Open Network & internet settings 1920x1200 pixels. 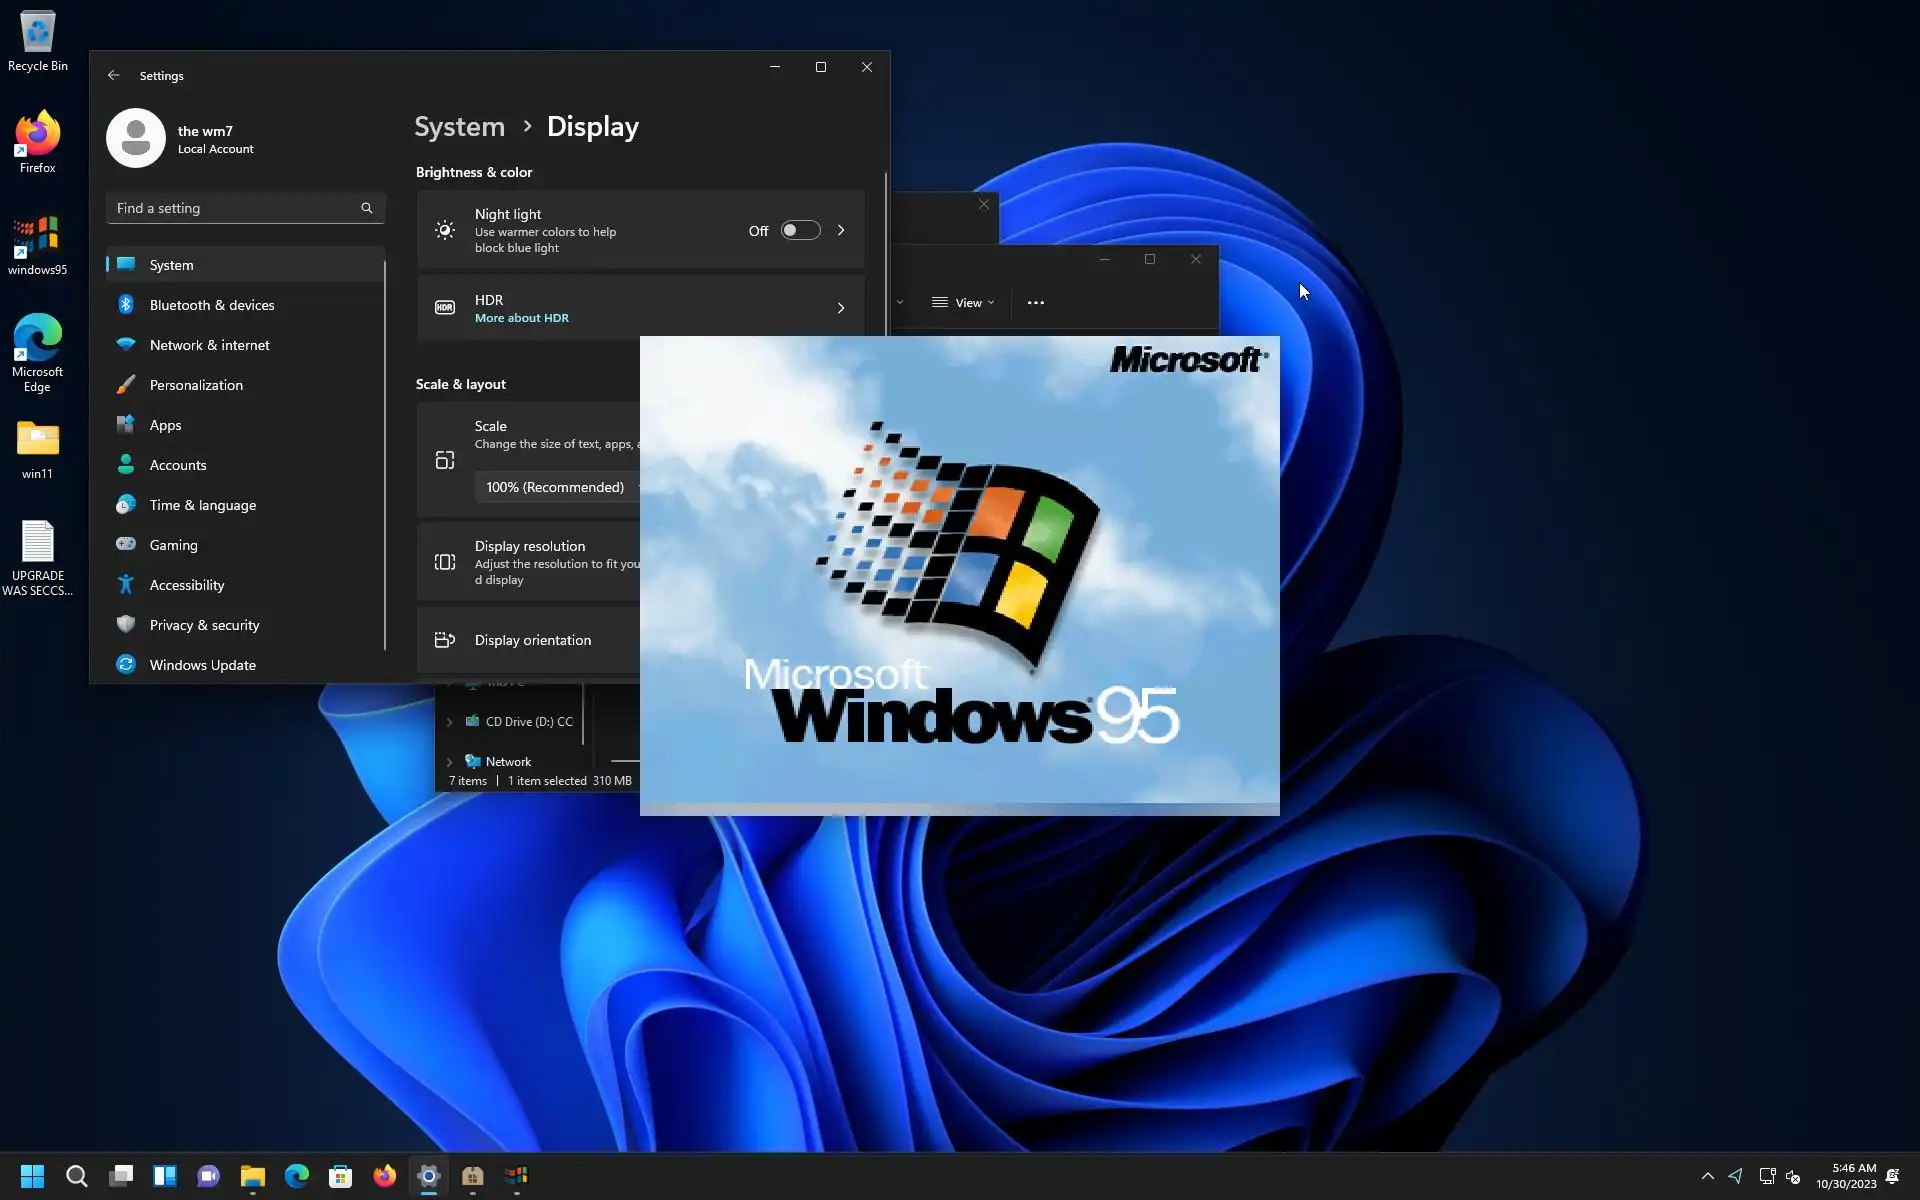tap(209, 345)
